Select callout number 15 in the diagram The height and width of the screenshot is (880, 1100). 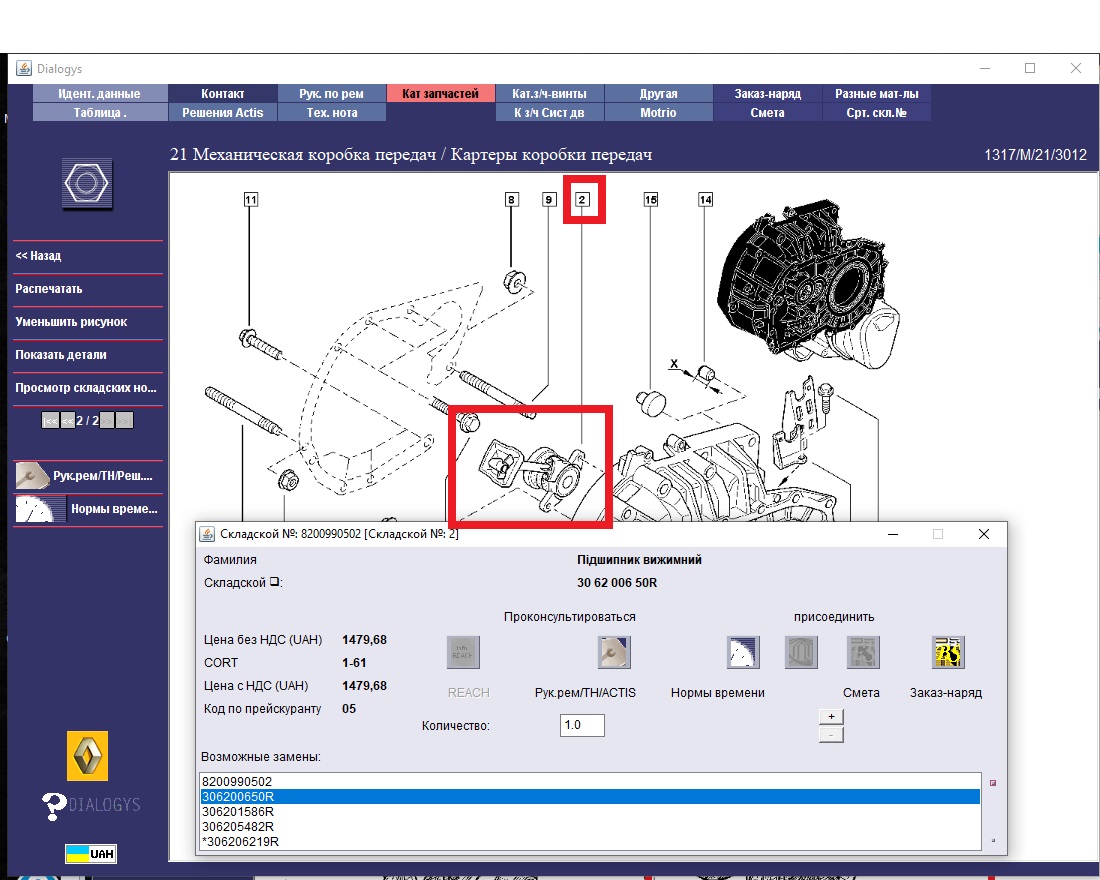coord(650,199)
